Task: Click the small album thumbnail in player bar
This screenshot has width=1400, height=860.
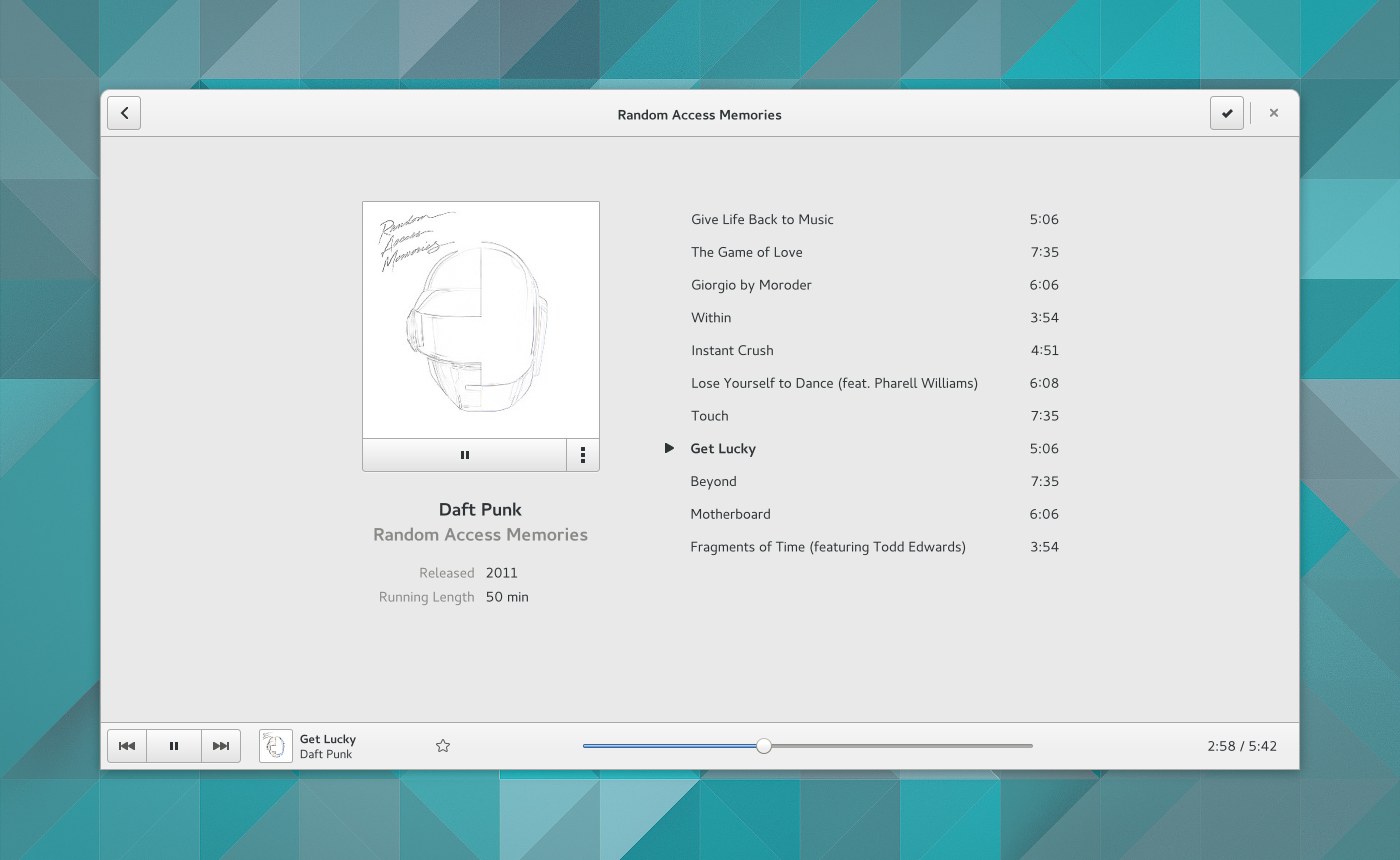Action: point(276,746)
